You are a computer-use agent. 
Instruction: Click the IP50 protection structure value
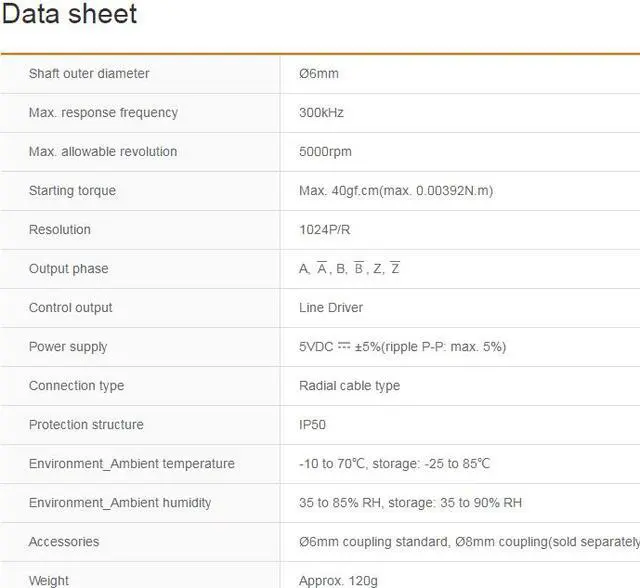point(313,424)
